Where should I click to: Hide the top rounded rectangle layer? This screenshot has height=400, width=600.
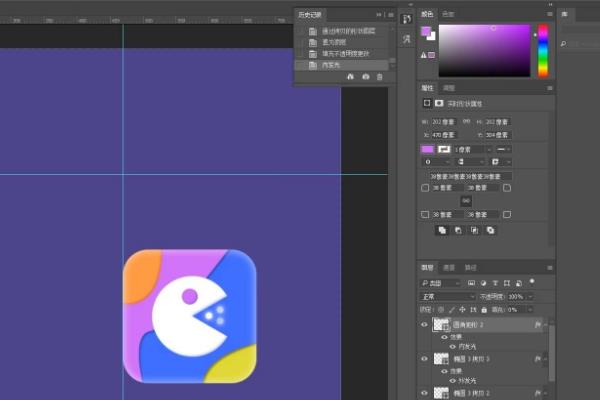pyautogui.click(x=424, y=325)
